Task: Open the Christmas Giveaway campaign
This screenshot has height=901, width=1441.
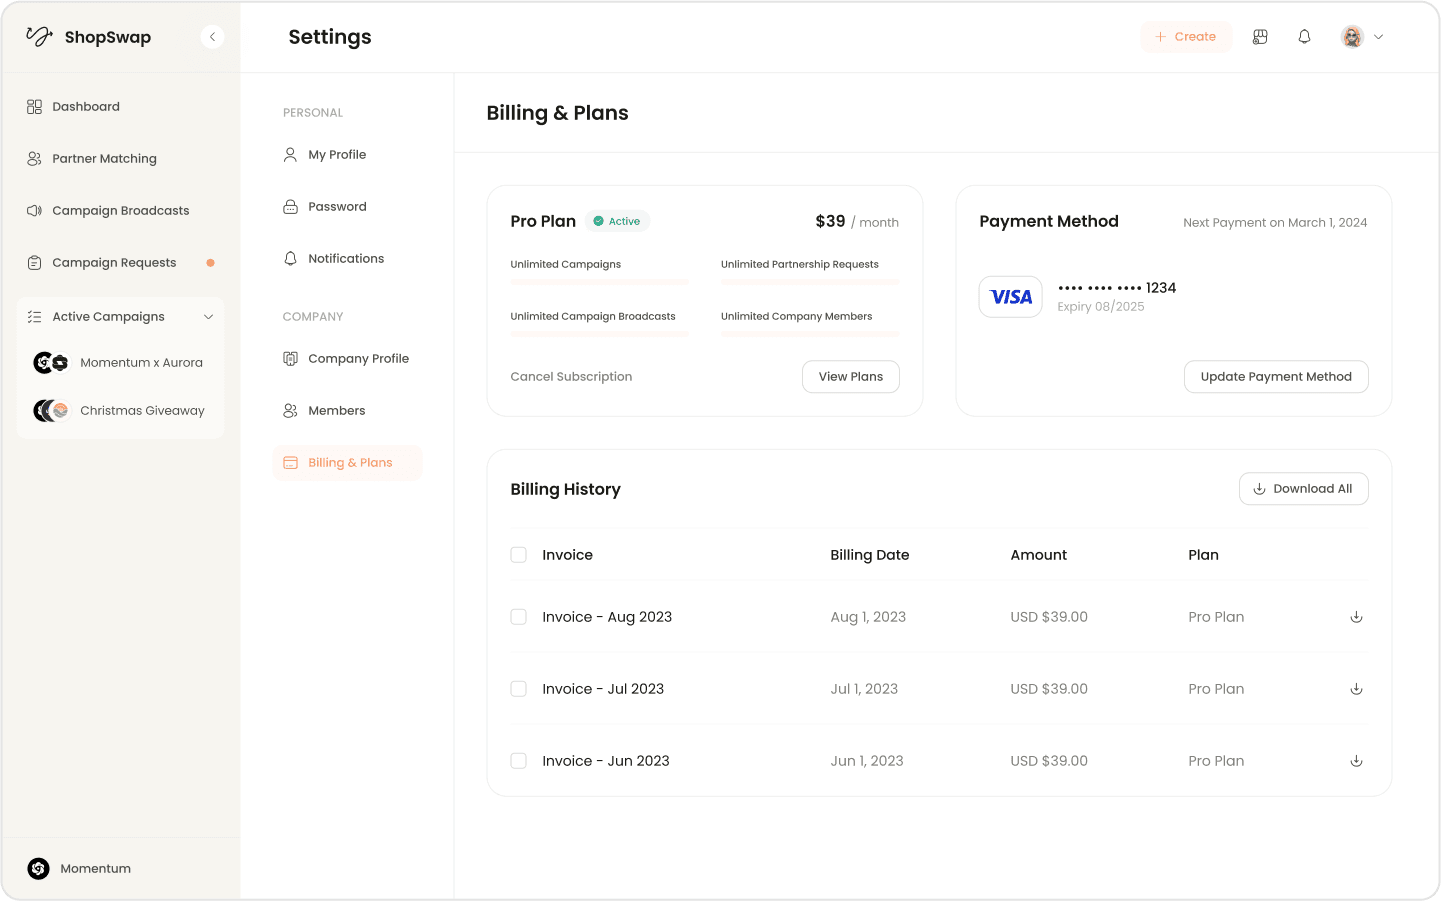Action: click(142, 410)
